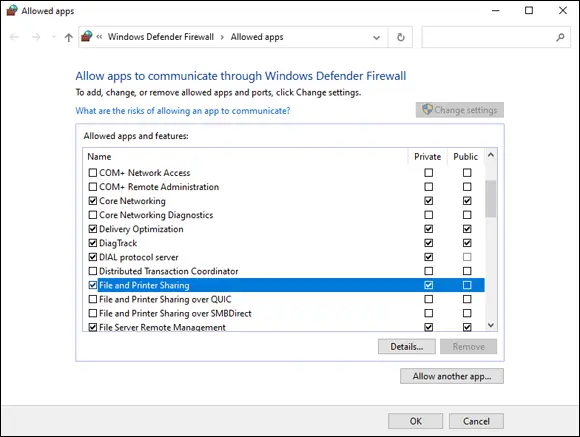Image resolution: width=580 pixels, height=437 pixels.
Task: Click the search magnifier icon
Action: click(560, 37)
